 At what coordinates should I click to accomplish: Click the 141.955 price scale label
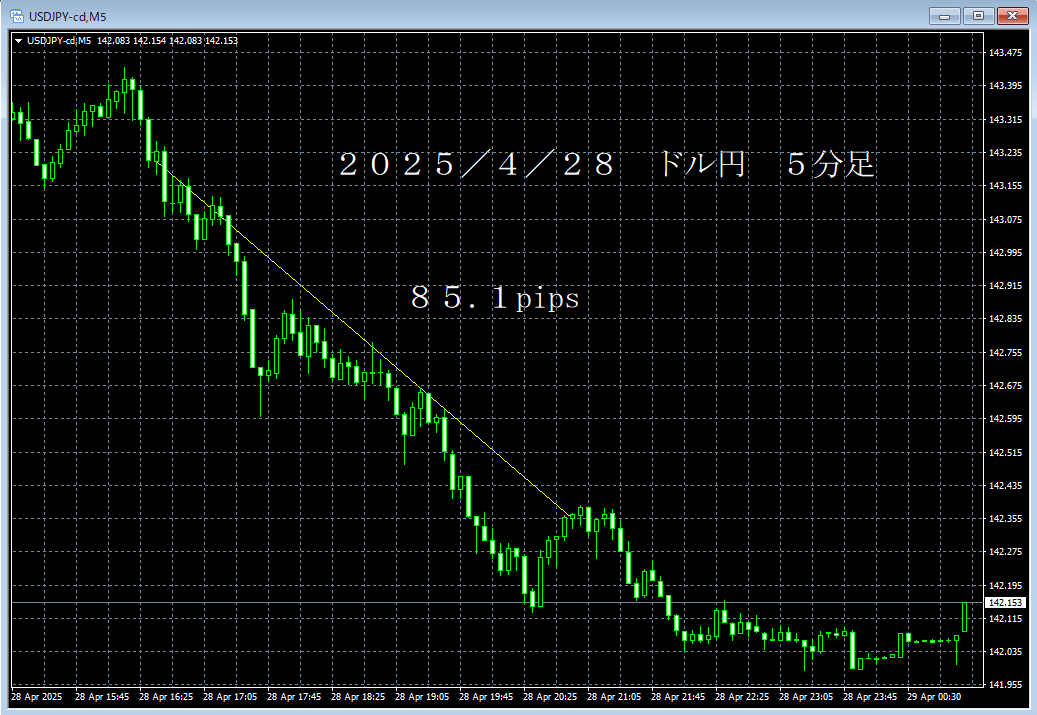click(x=1005, y=685)
